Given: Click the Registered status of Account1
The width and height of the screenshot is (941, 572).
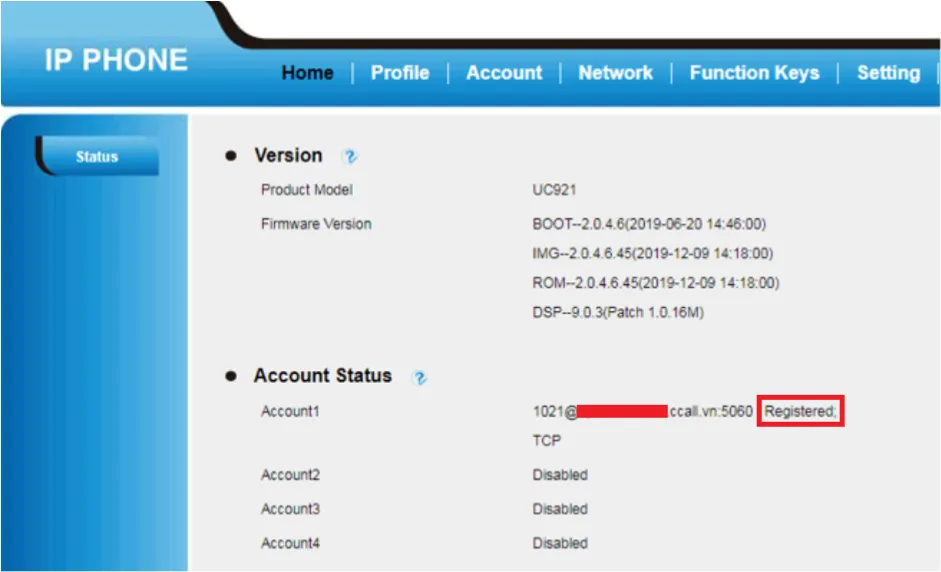Looking at the screenshot, I should [x=800, y=411].
